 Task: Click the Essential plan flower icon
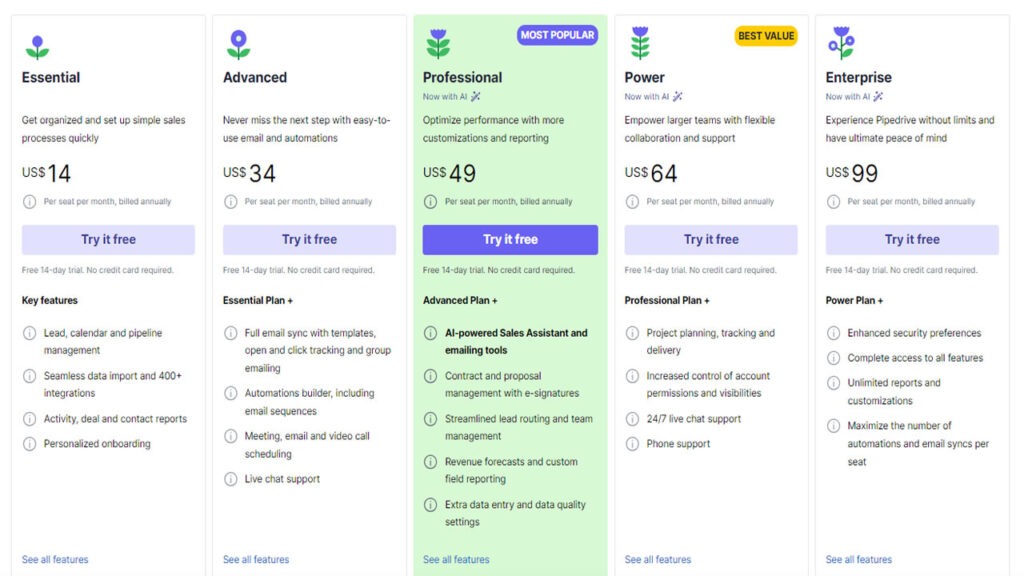[x=37, y=44]
